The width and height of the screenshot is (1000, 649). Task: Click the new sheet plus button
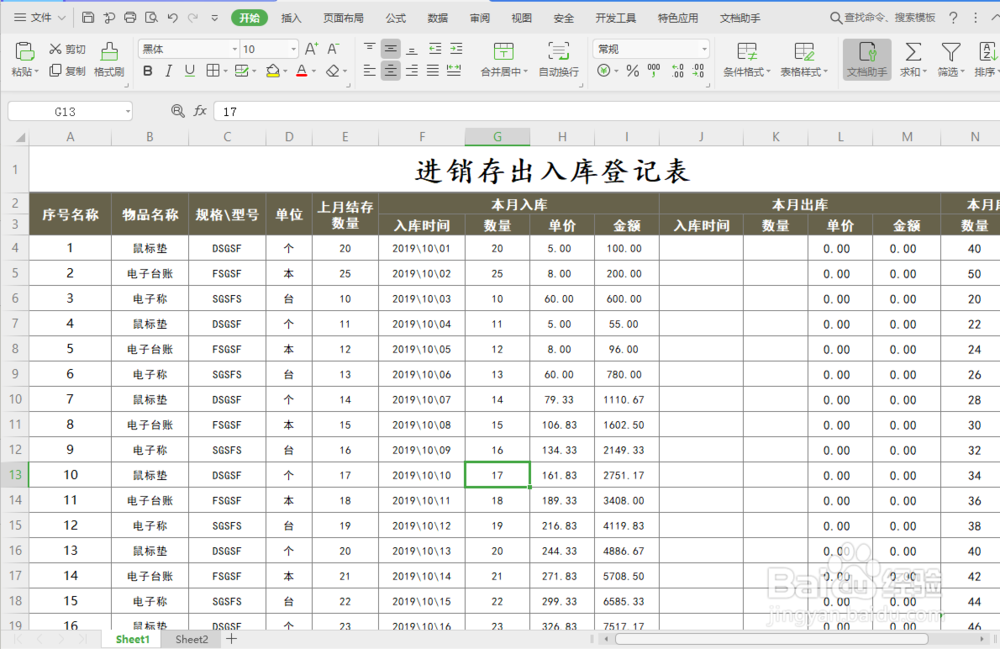(x=233, y=639)
